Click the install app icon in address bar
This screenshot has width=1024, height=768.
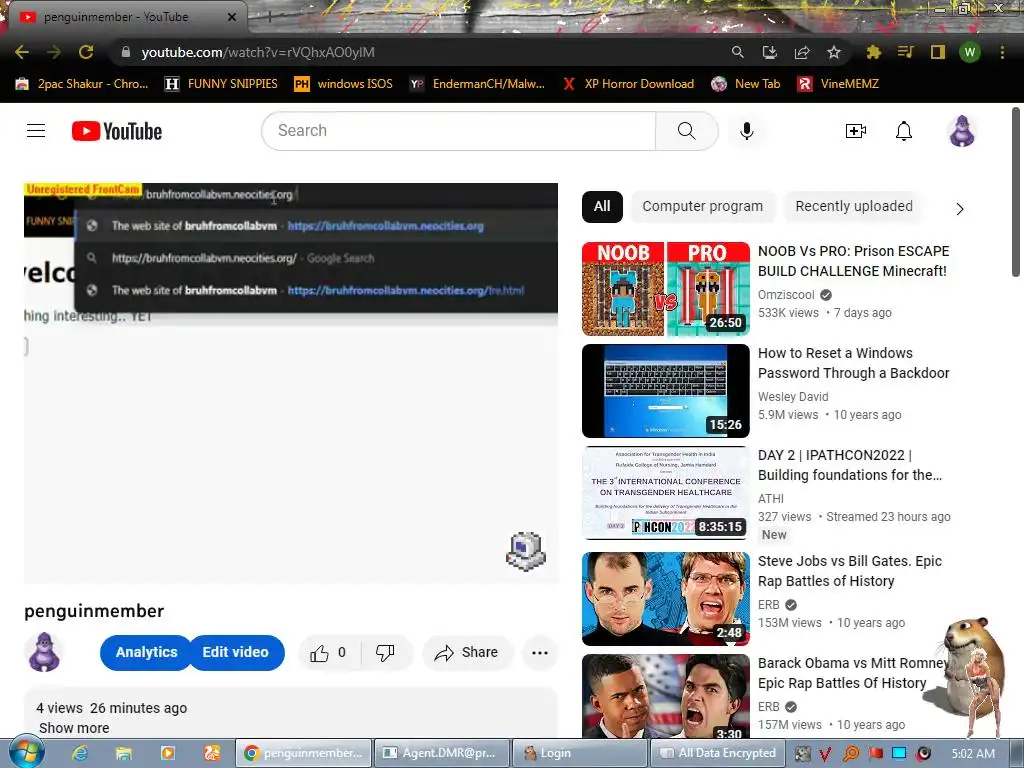[x=770, y=52]
